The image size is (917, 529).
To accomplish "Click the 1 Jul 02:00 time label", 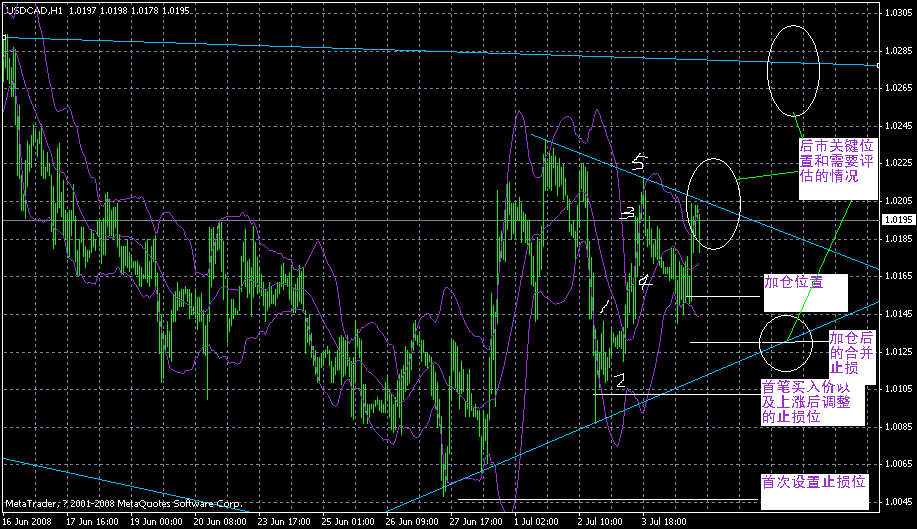I will pos(536,521).
